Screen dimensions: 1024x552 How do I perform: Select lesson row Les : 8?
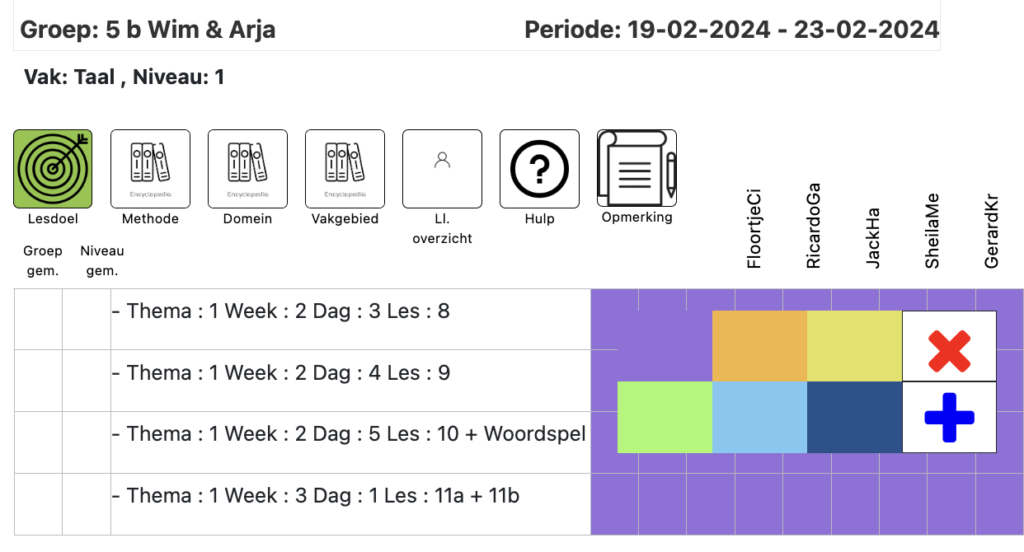click(281, 312)
